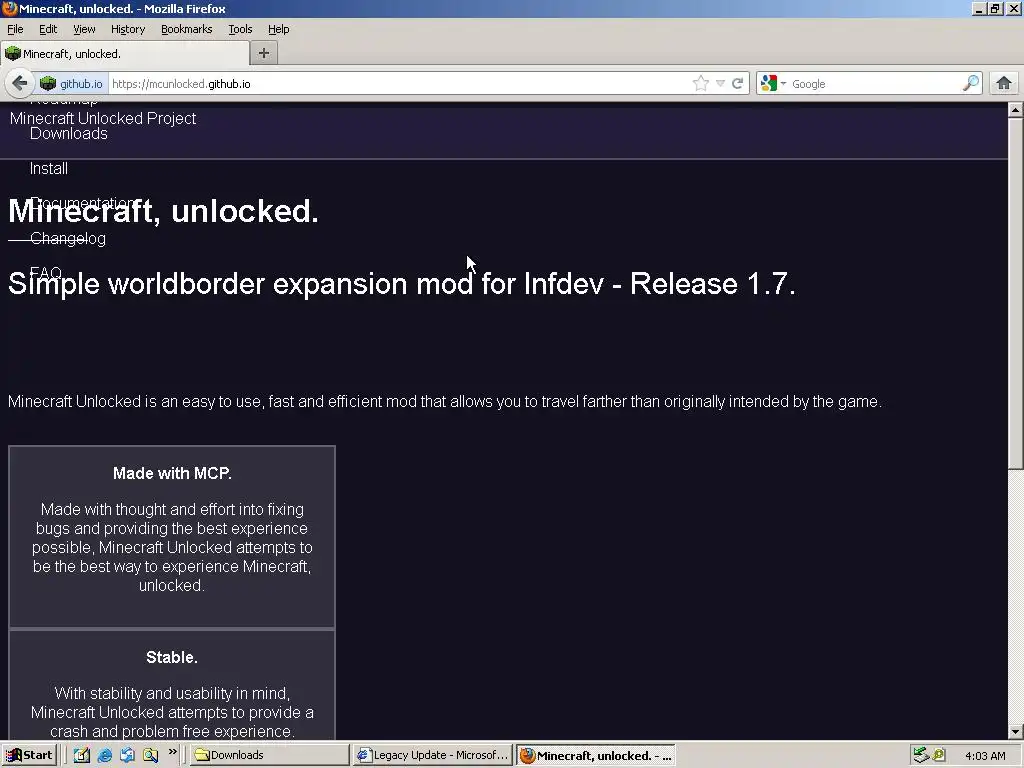
Task: Click the Minecraft Unlocked Project title link
Action: [x=103, y=118]
